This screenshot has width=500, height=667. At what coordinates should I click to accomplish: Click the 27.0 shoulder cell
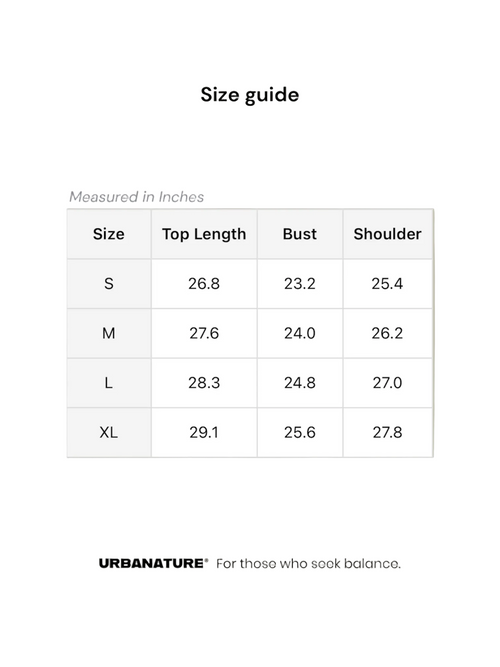pos(388,383)
